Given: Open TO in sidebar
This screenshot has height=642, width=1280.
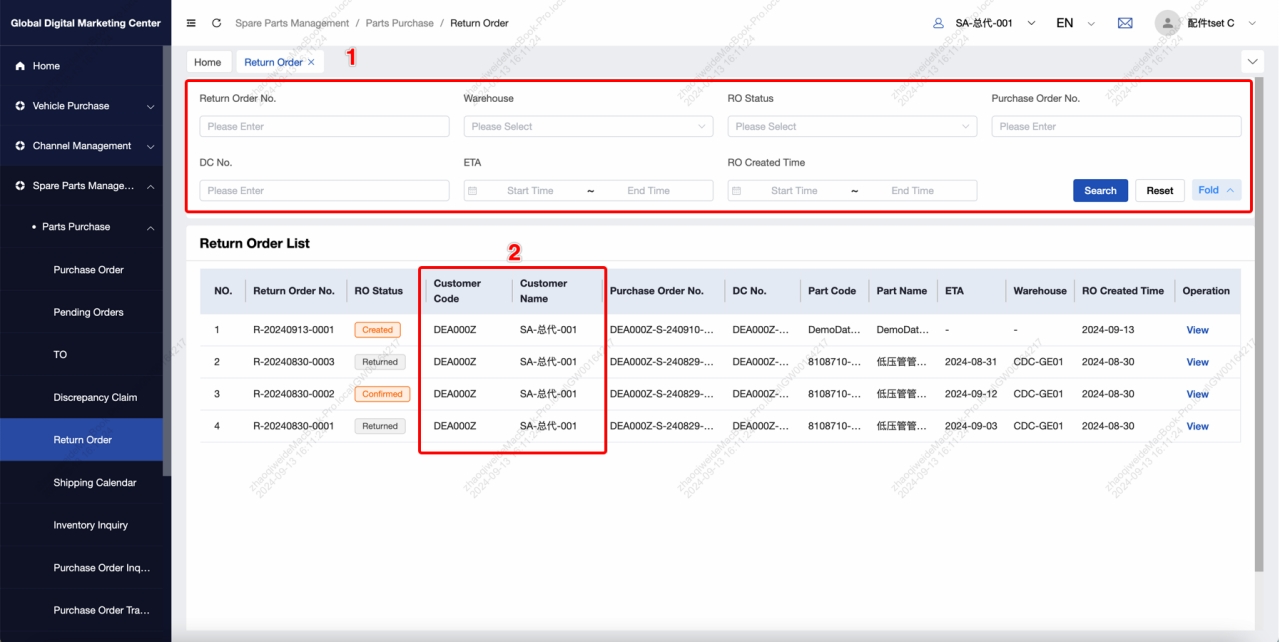Looking at the screenshot, I should [x=60, y=355].
